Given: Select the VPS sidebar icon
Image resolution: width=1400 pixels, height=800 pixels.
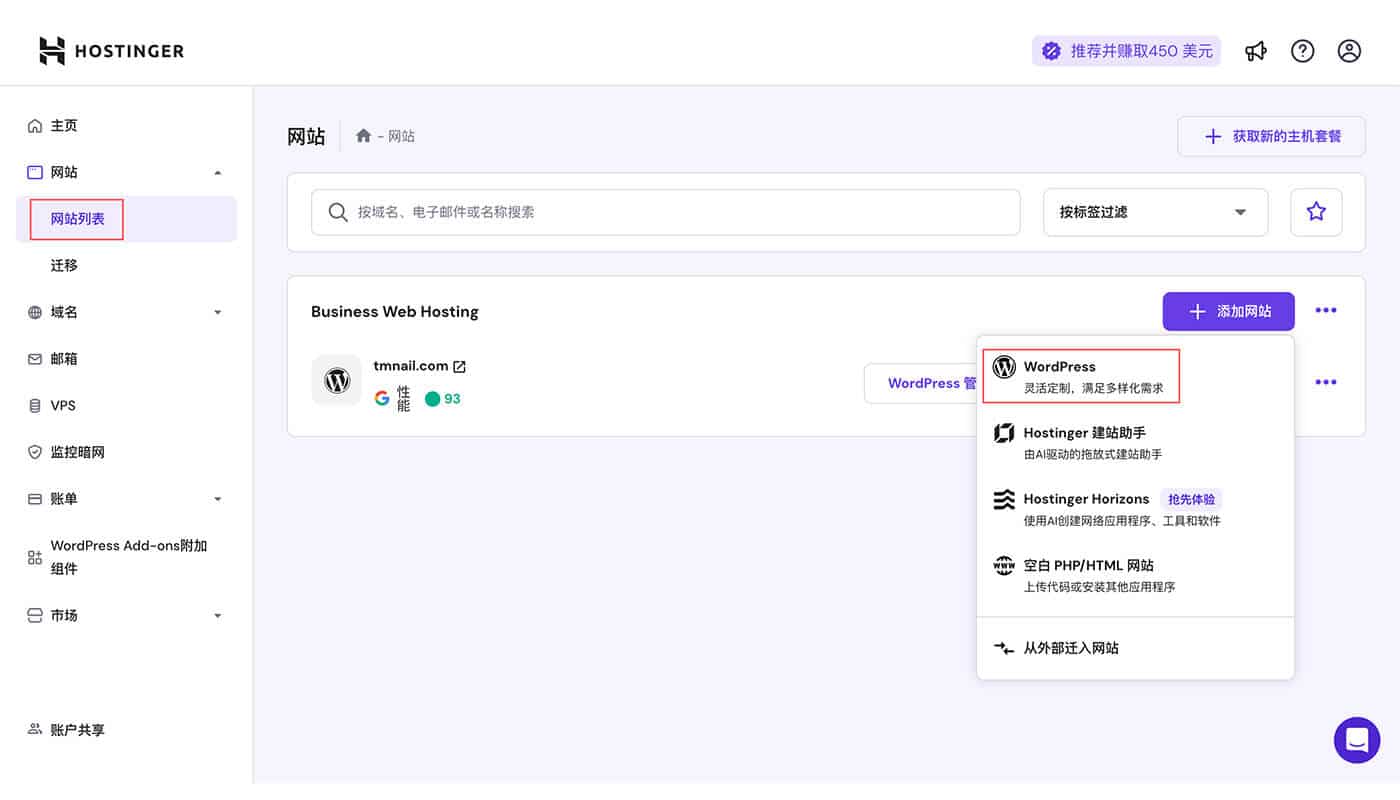Looking at the screenshot, I should (x=36, y=405).
